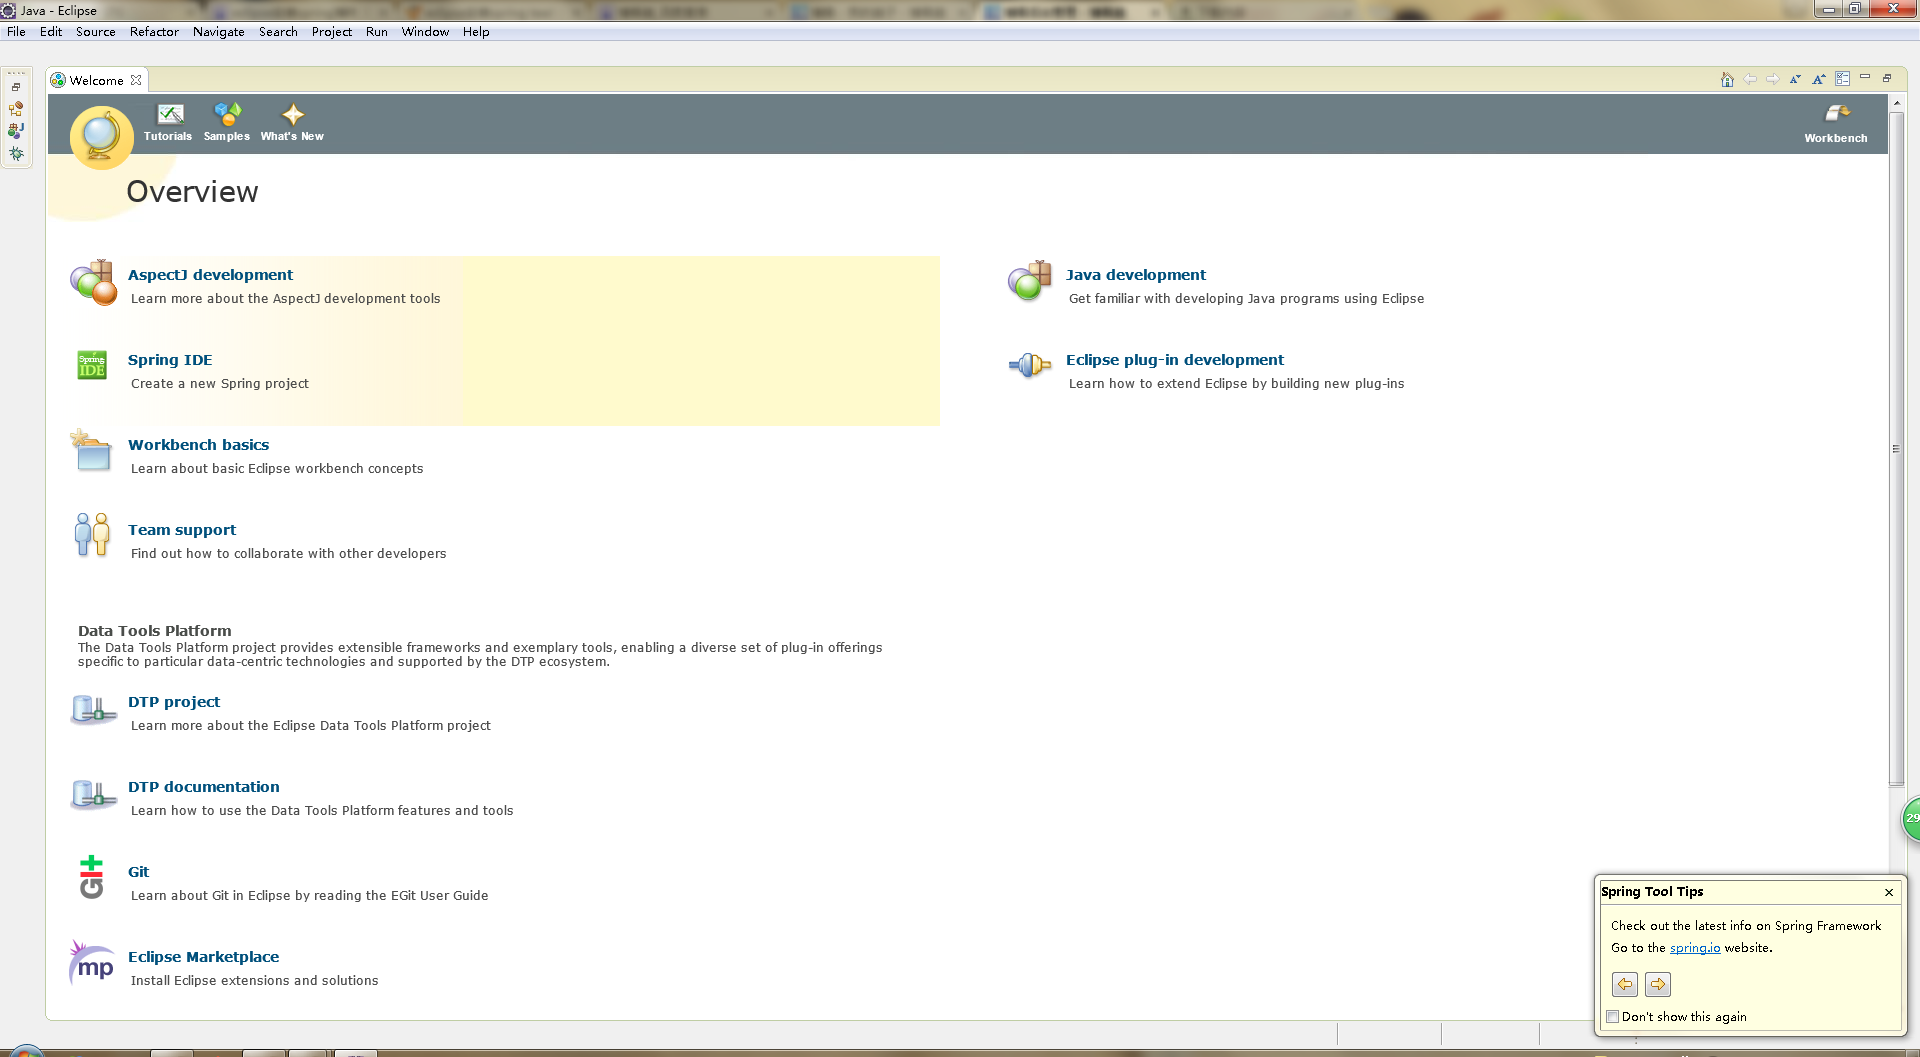This screenshot has height=1057, width=1920.
Task: Open the Refactor menu
Action: coord(154,32)
